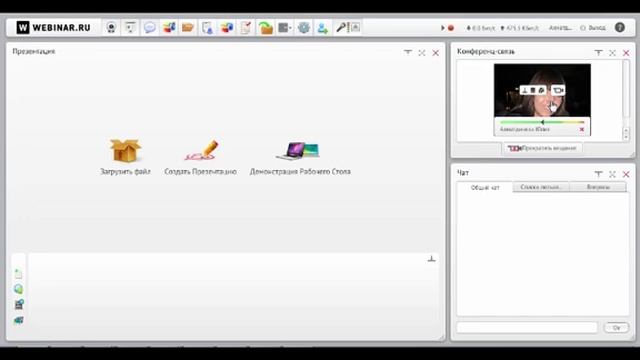Click the conference panel vertical scrollbar

(x=626, y=90)
